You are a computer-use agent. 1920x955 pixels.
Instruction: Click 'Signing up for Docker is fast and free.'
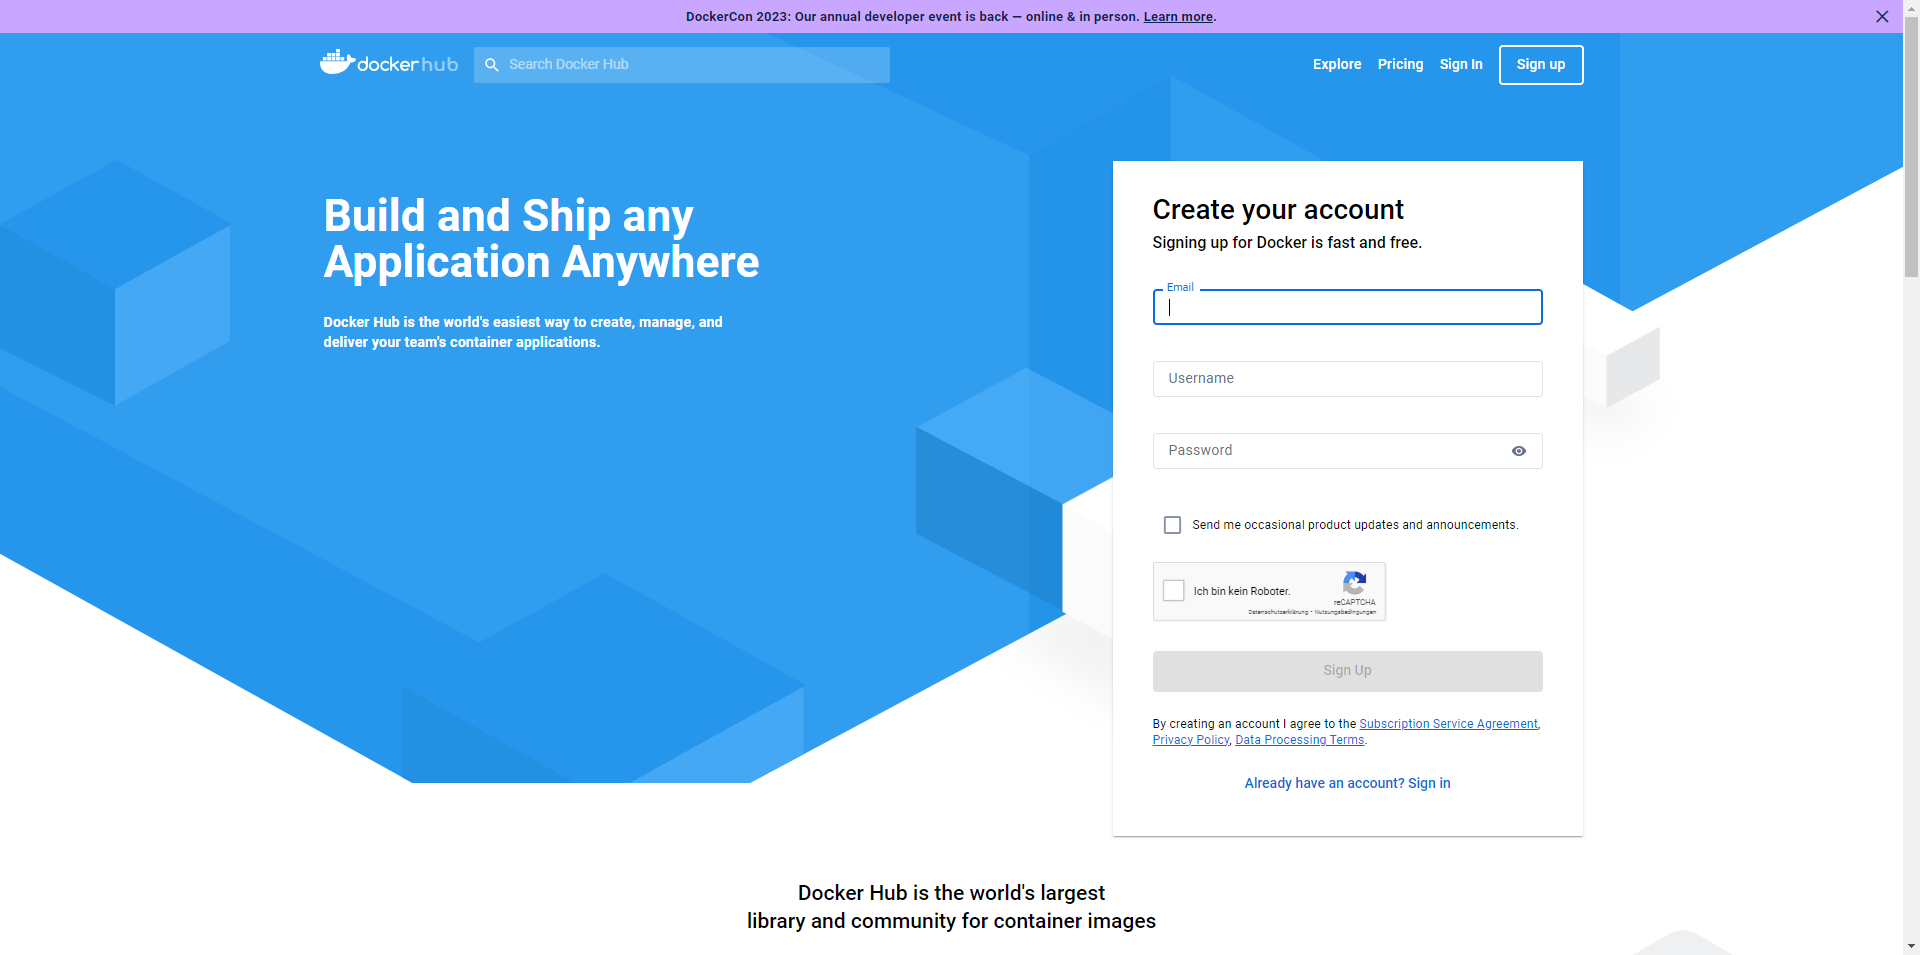(1287, 243)
